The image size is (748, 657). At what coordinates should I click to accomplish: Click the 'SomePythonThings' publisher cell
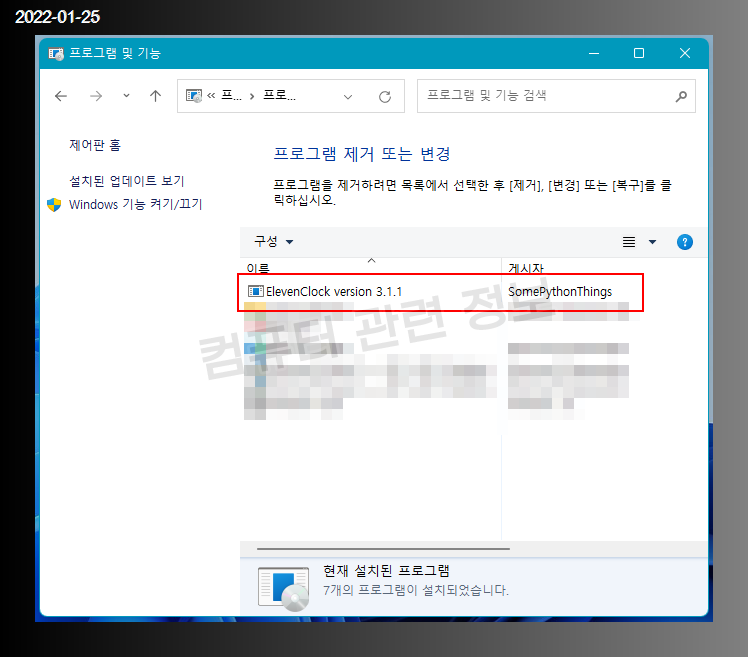click(560, 292)
